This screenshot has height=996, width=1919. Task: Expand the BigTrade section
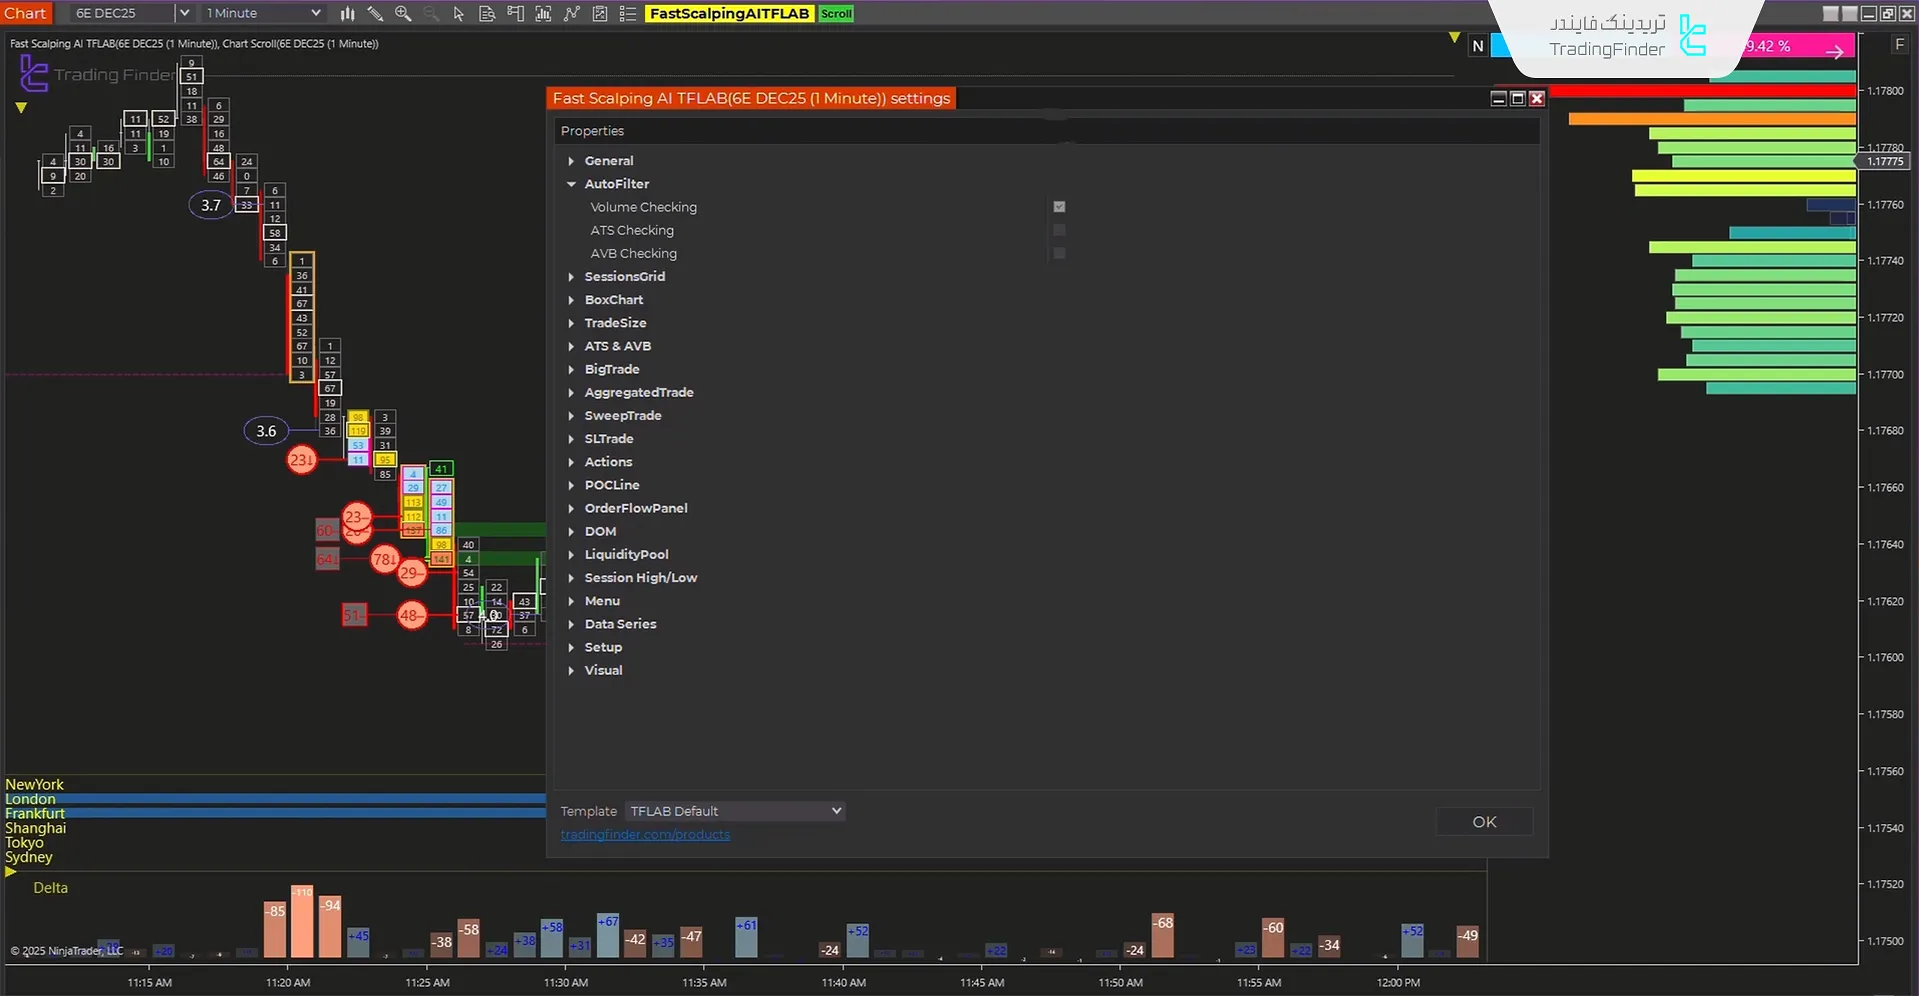click(x=571, y=369)
